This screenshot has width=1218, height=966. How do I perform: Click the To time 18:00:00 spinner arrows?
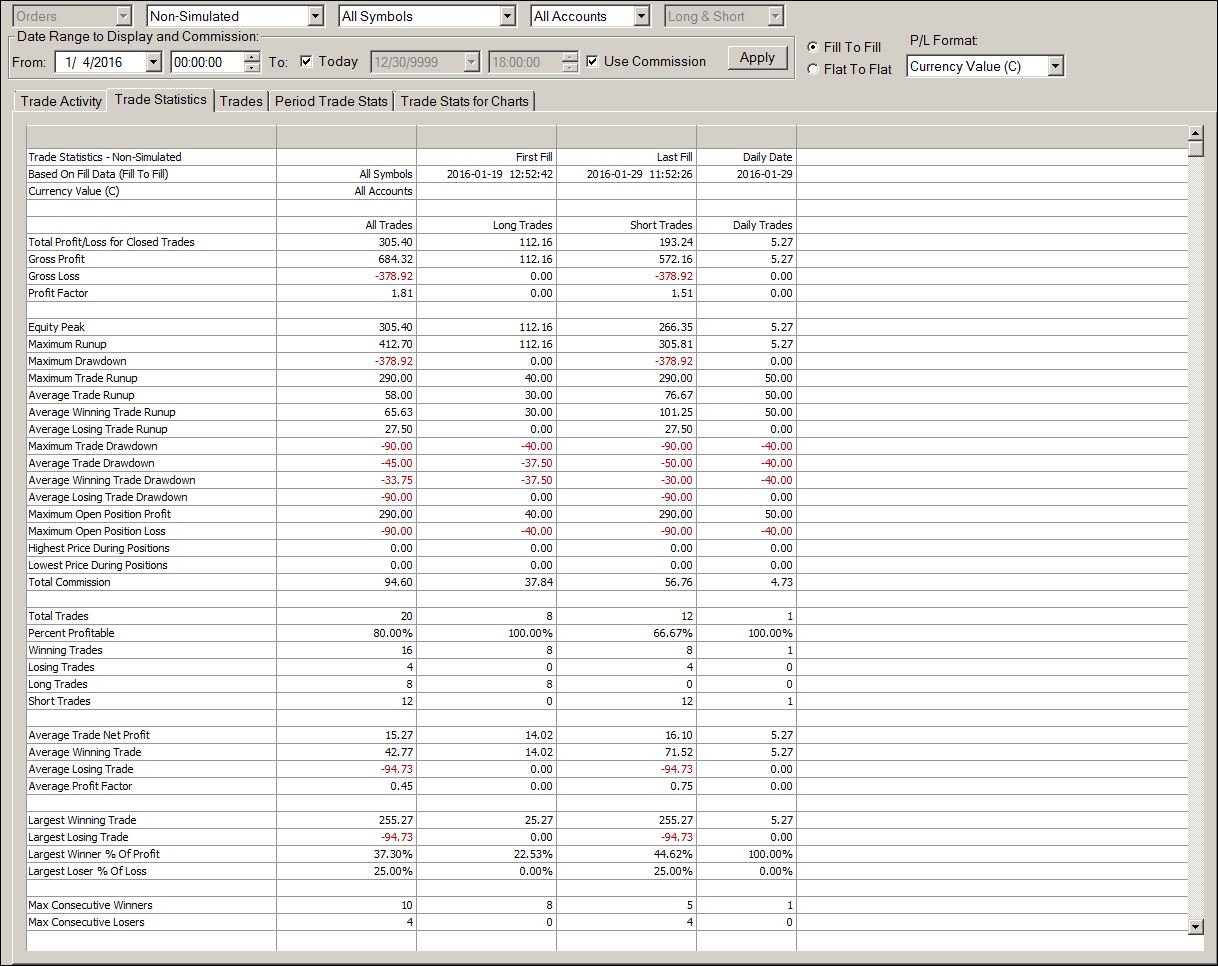pyautogui.click(x=570, y=62)
